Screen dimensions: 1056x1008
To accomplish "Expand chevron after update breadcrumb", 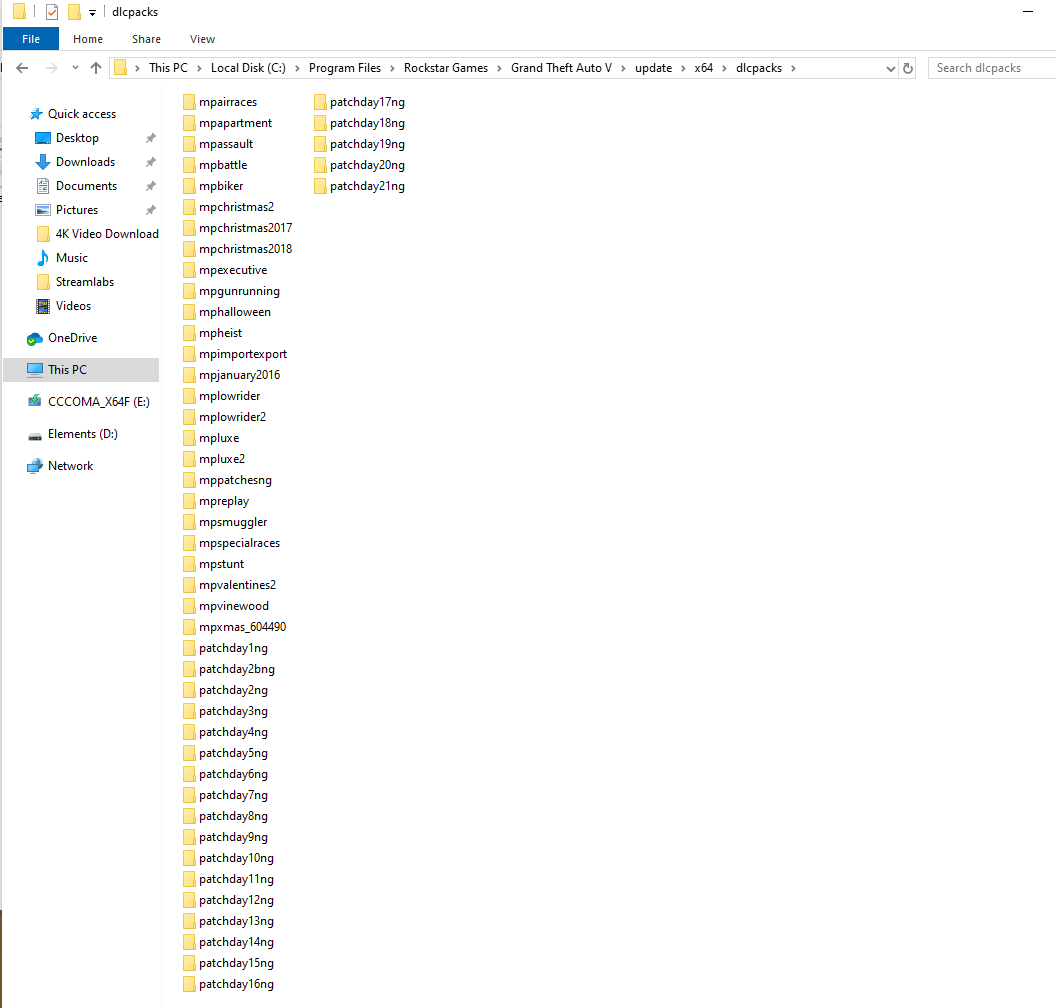I will click(x=683, y=68).
